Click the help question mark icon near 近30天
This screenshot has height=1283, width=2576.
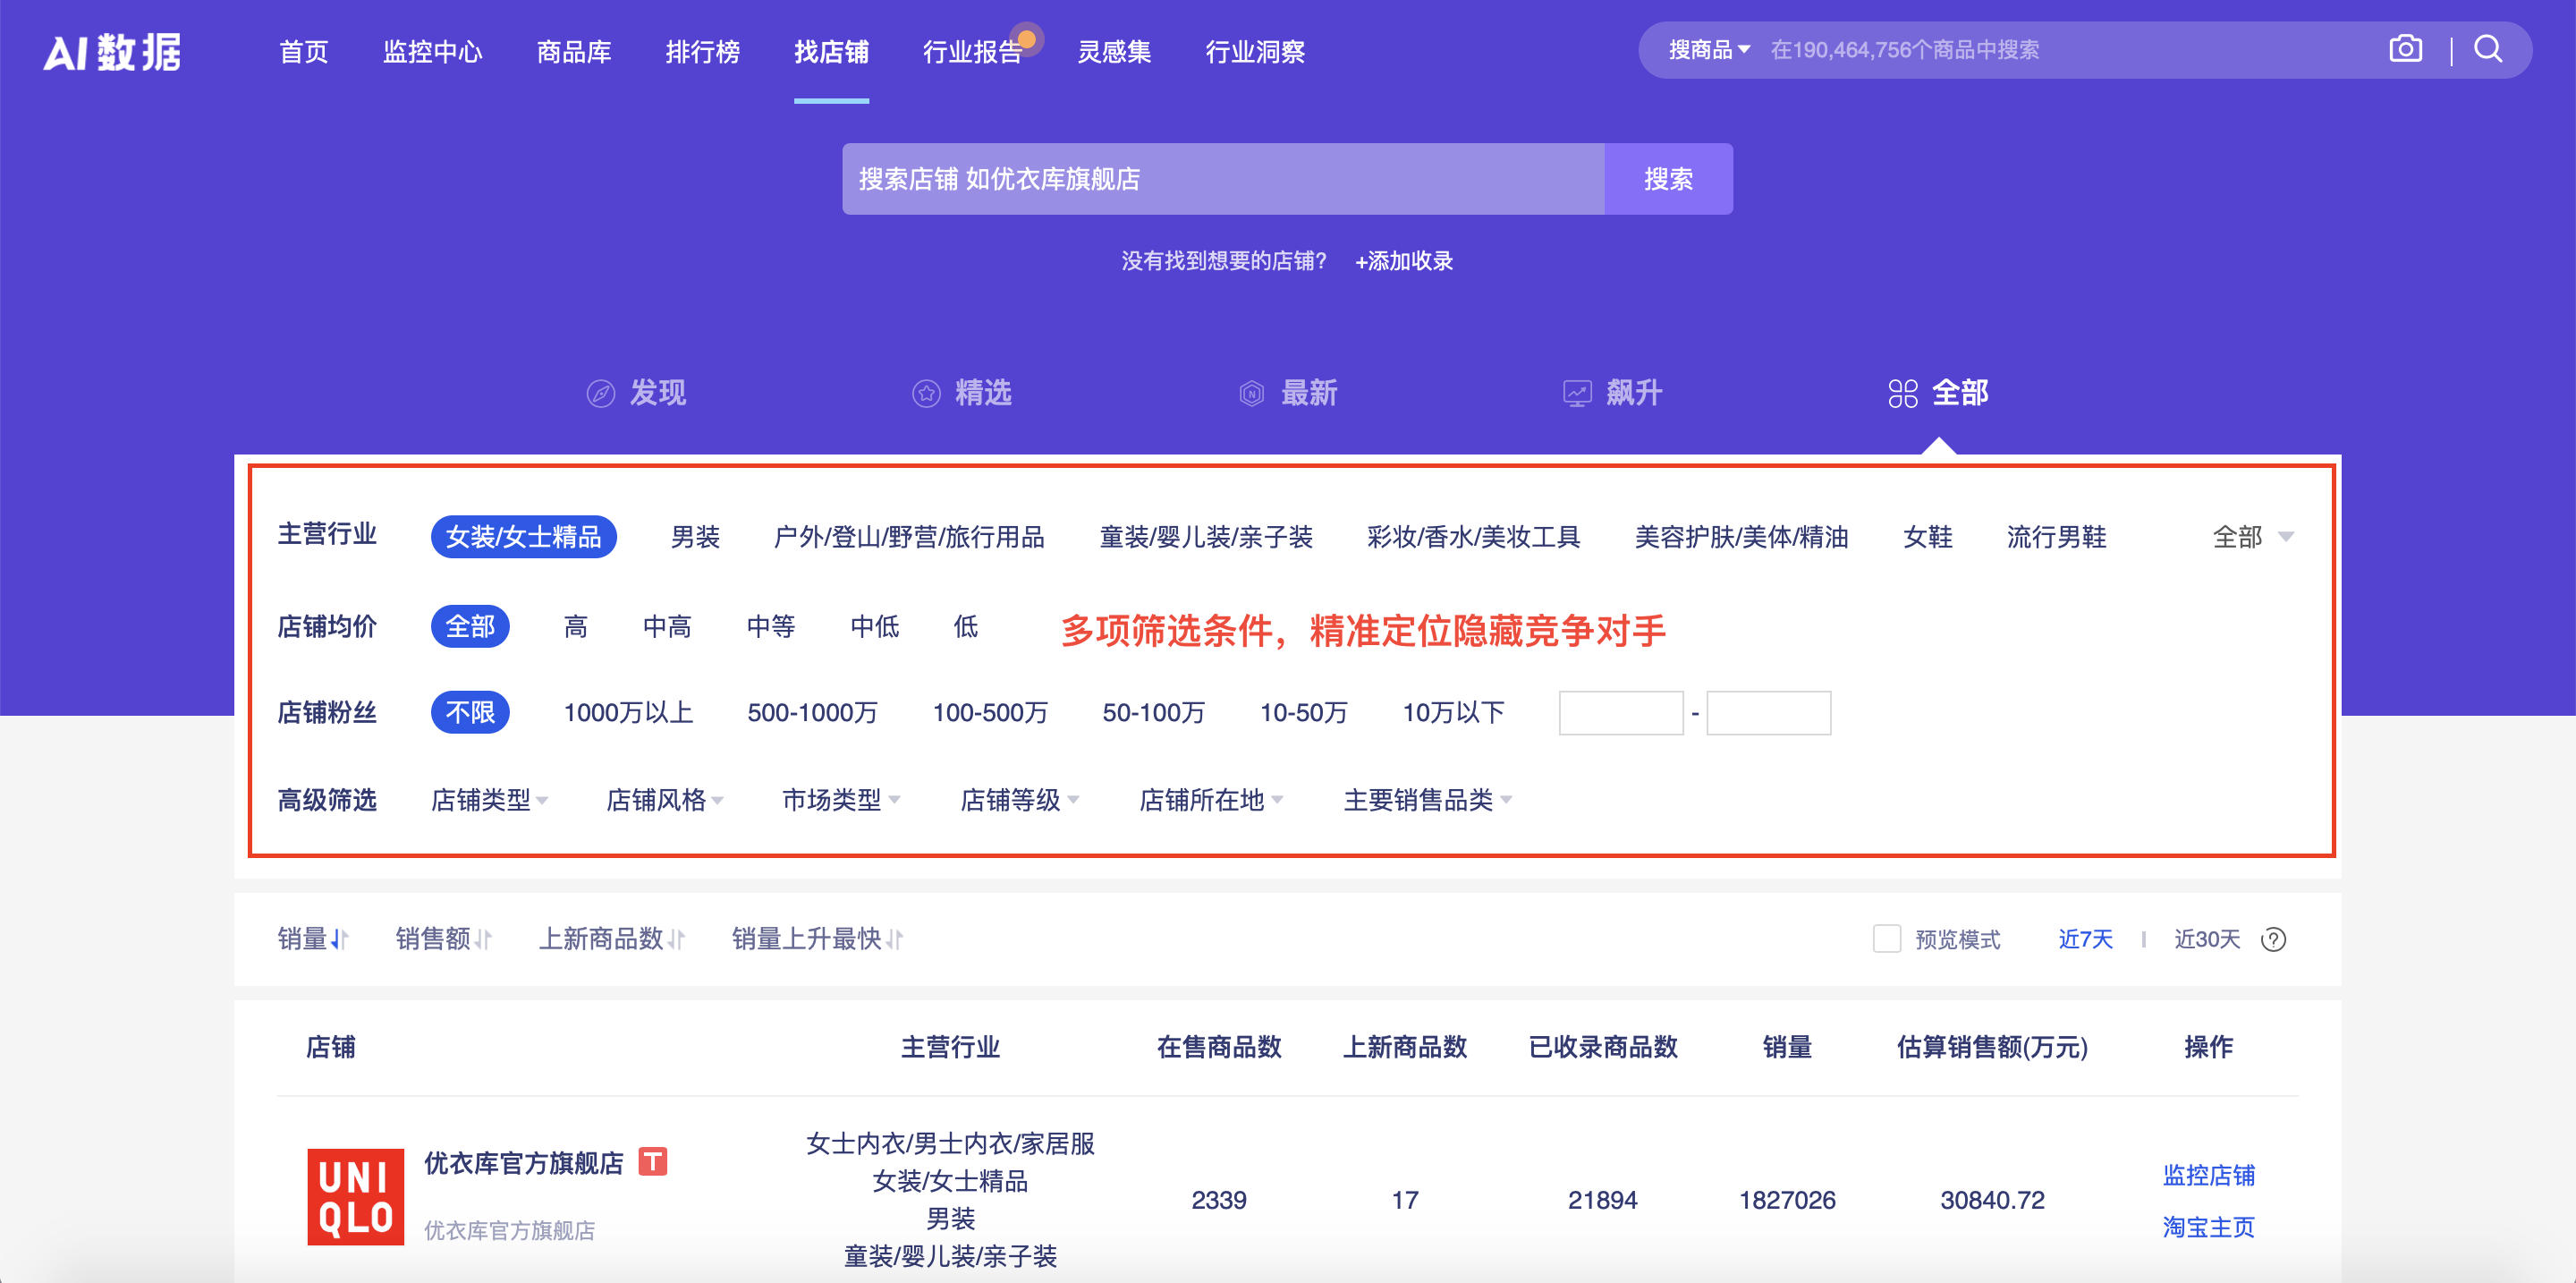coord(2273,939)
